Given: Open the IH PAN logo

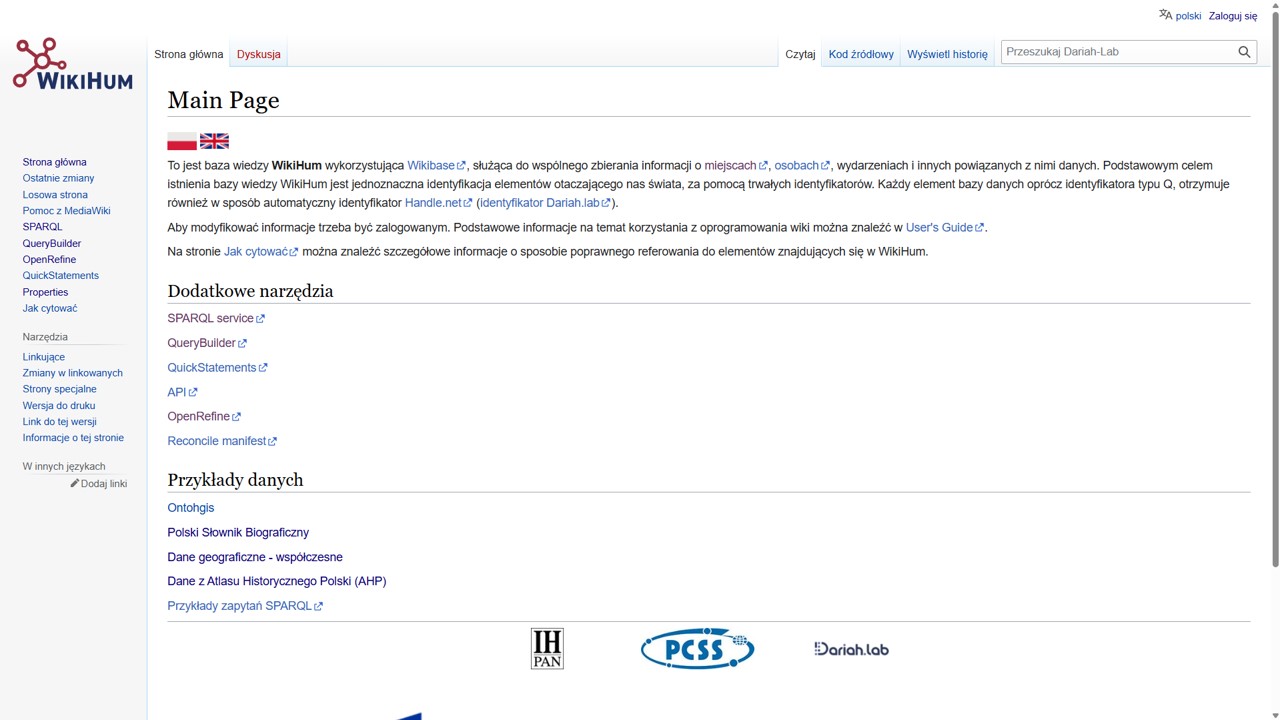Looking at the screenshot, I should coord(547,649).
